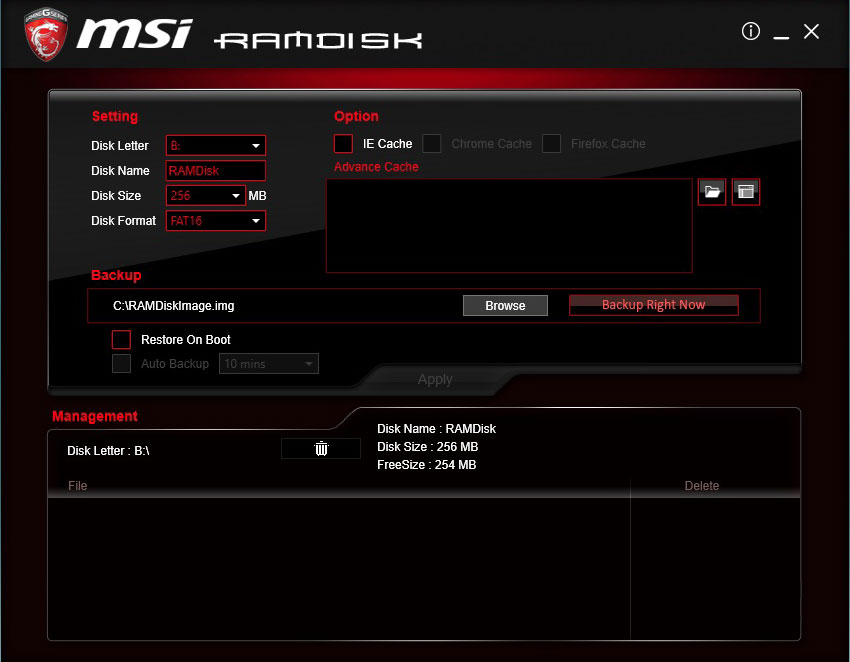Click the backup path C:\RAMDiskImage.img
850x662 pixels.
tap(173, 306)
